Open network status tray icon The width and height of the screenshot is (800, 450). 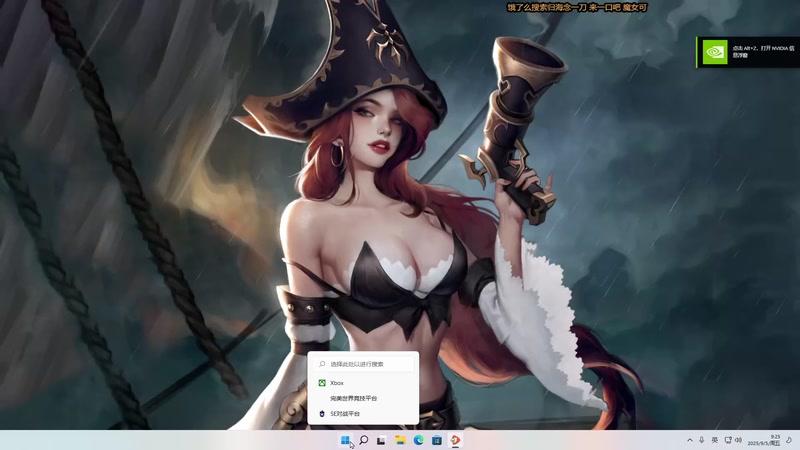pyautogui.click(x=728, y=440)
